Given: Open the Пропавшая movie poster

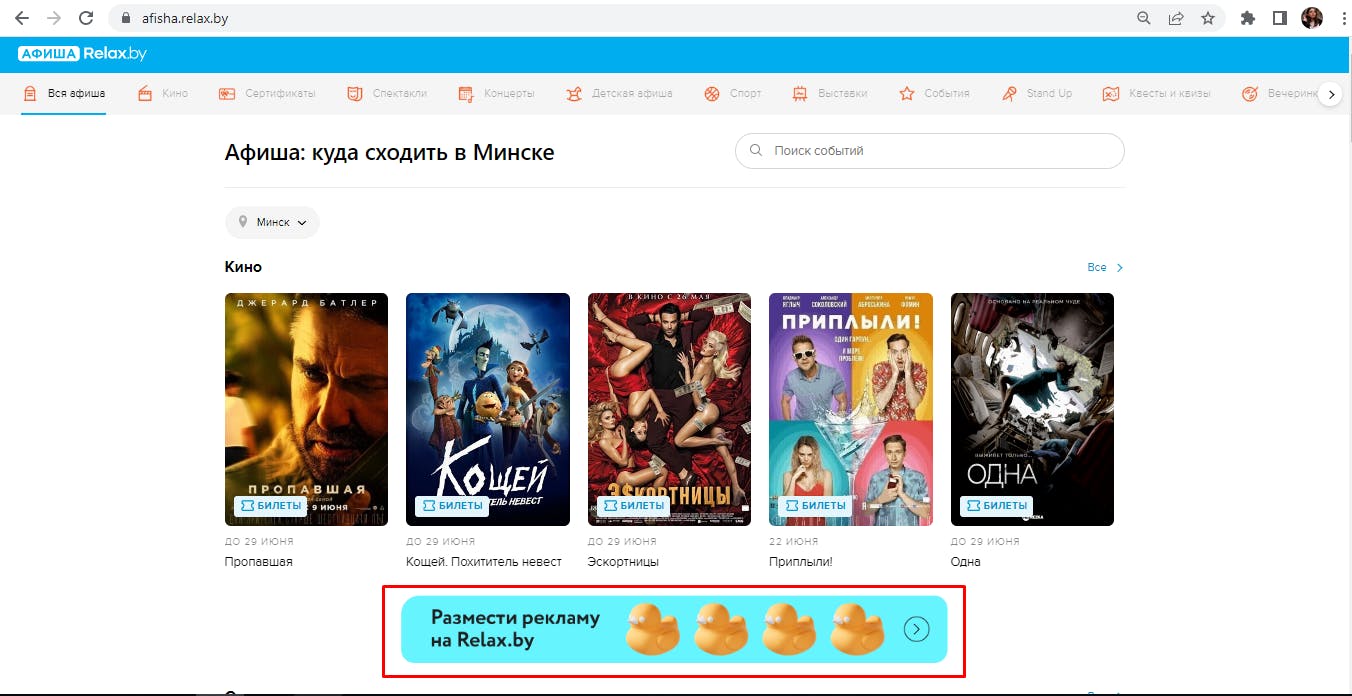Looking at the screenshot, I should pos(306,409).
